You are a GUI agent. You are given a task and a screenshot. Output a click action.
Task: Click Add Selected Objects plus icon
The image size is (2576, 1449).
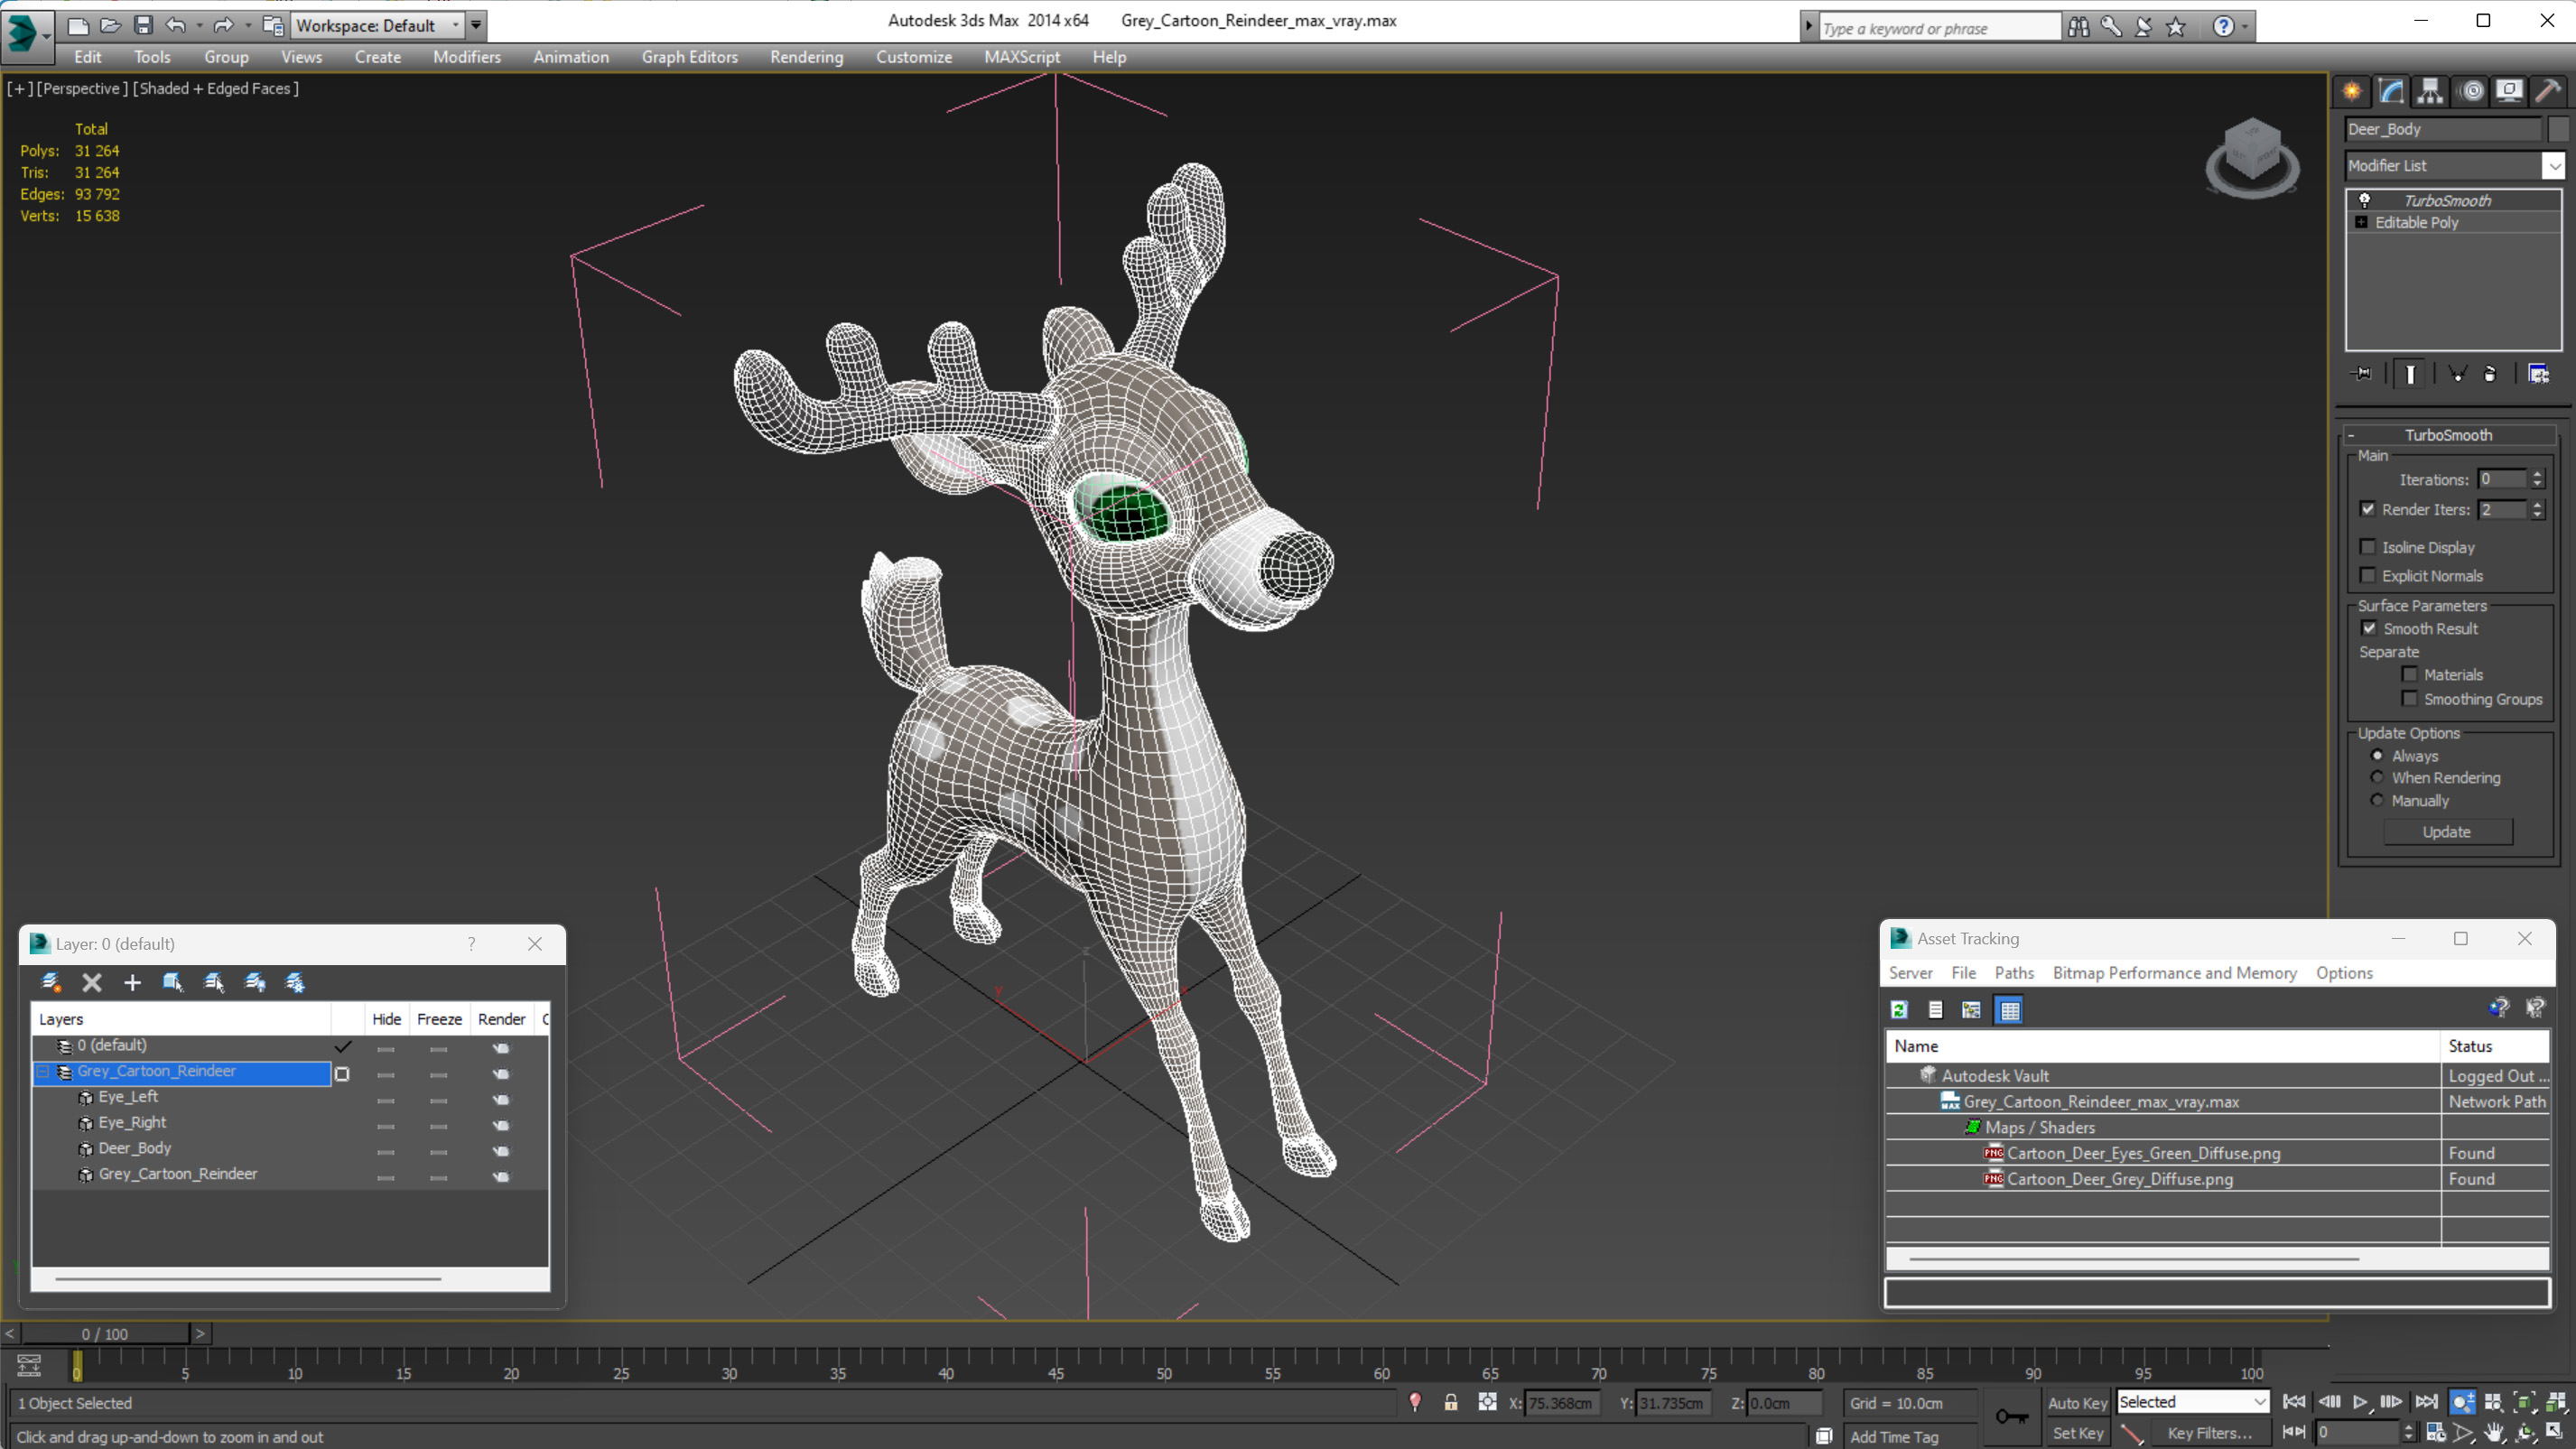pyautogui.click(x=132, y=982)
